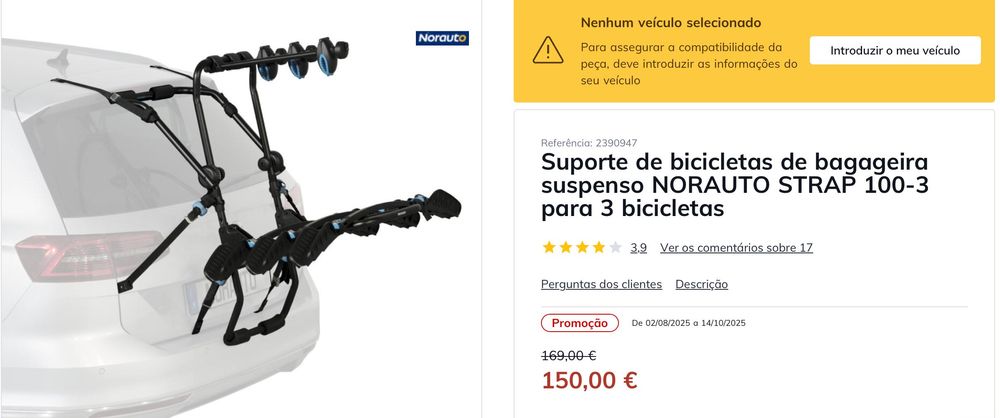Image resolution: width=1000 pixels, height=418 pixels.
Task: Click the 150,00 € promotional price
Action: click(x=589, y=380)
